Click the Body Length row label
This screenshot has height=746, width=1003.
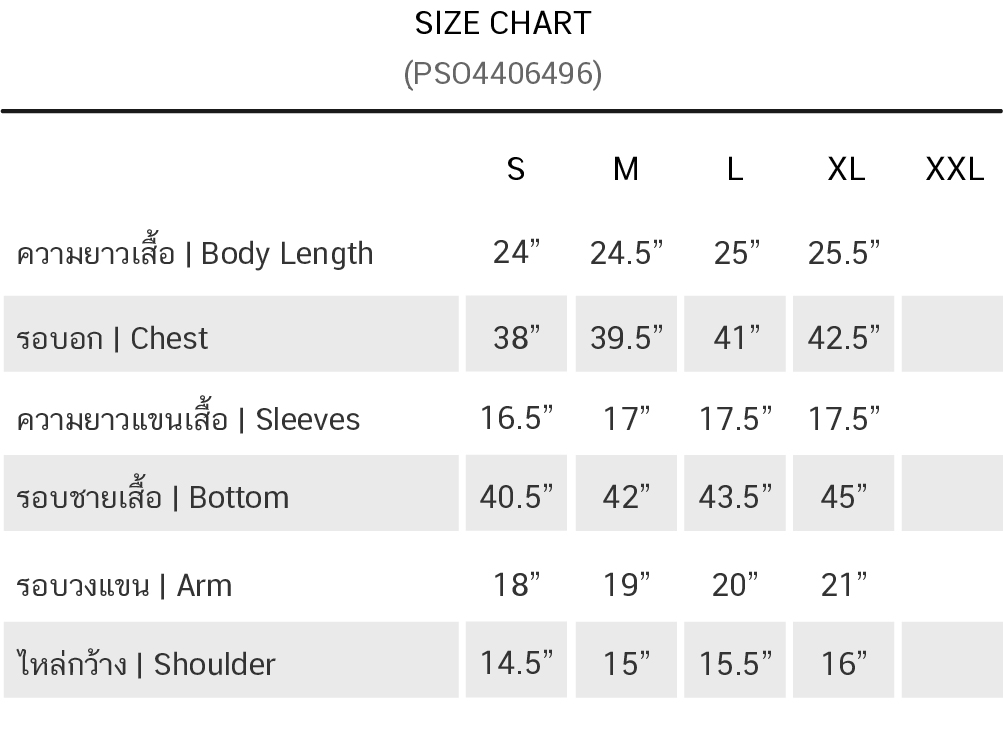(x=195, y=253)
